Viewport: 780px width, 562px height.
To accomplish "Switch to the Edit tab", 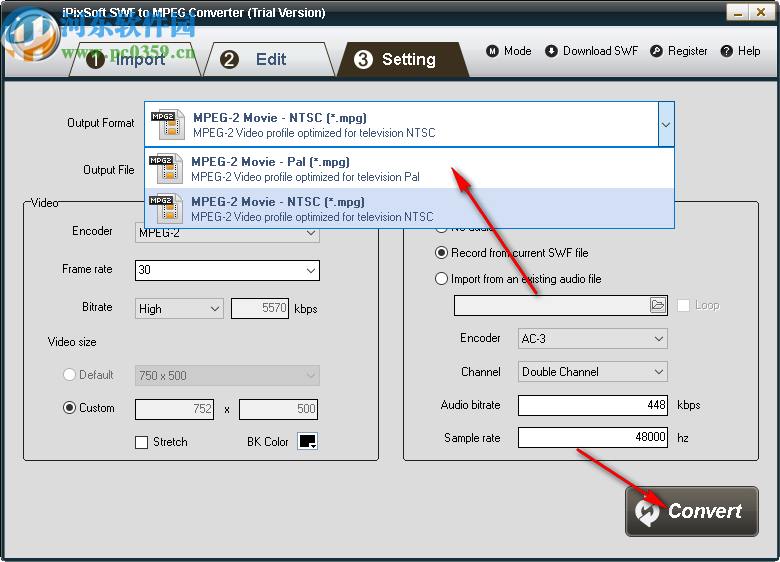I will pos(269,60).
